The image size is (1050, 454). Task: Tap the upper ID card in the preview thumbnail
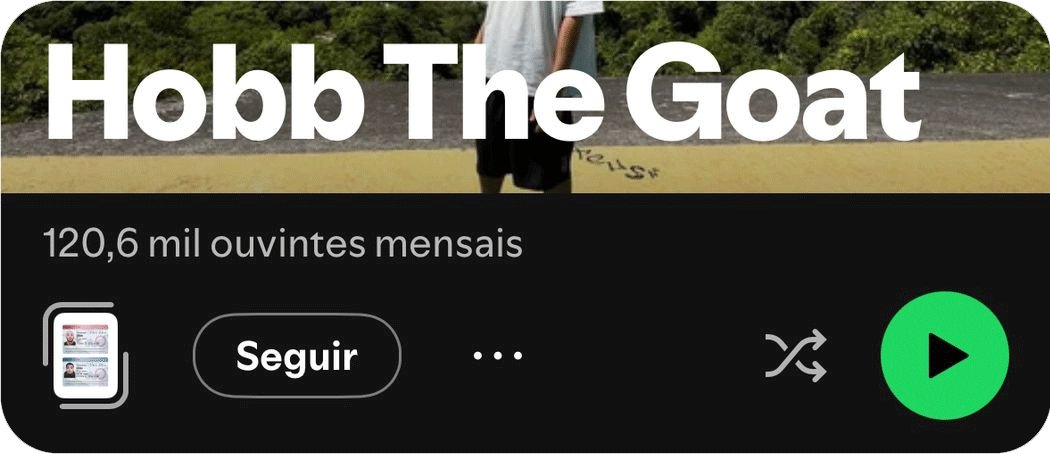point(85,336)
